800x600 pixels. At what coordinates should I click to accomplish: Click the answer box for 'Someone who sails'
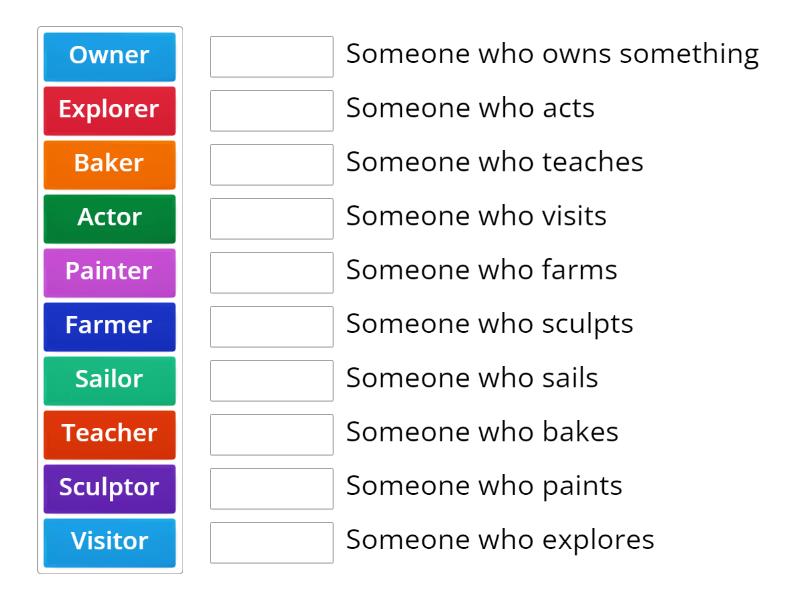click(271, 381)
